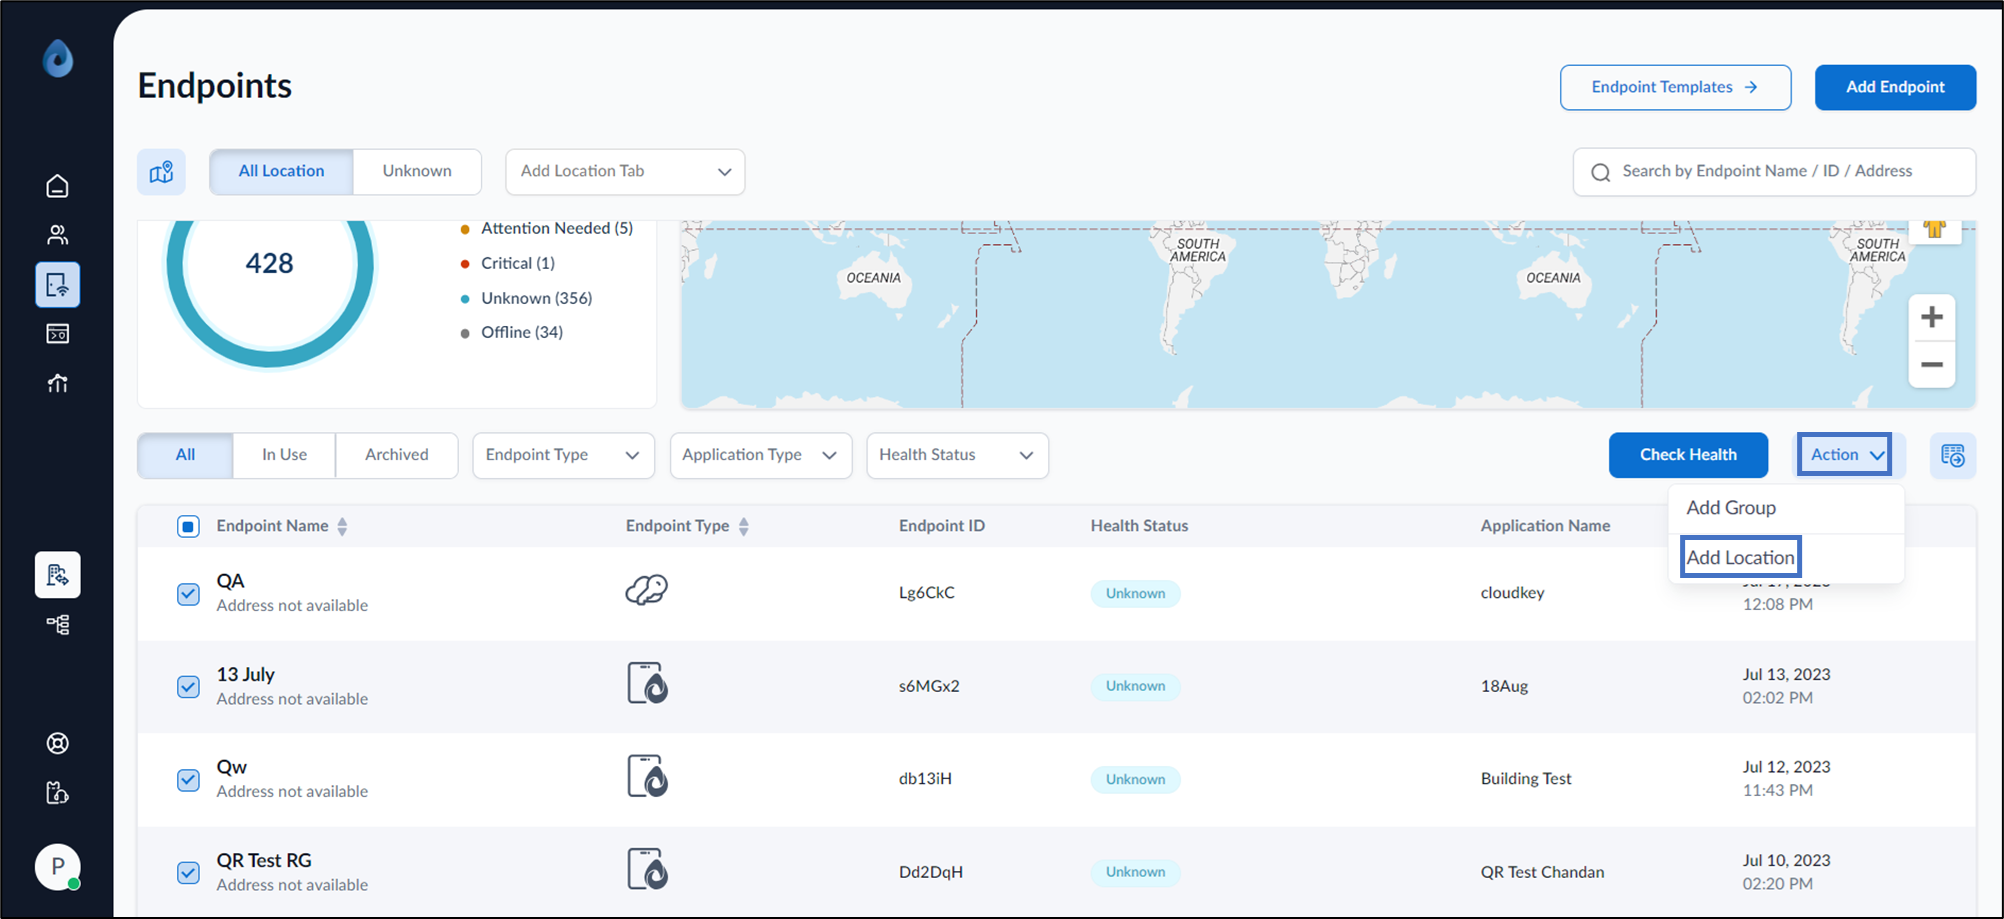The height and width of the screenshot is (919, 2004).
Task: Uncheck the QA endpoint checkbox
Action: click(x=188, y=594)
